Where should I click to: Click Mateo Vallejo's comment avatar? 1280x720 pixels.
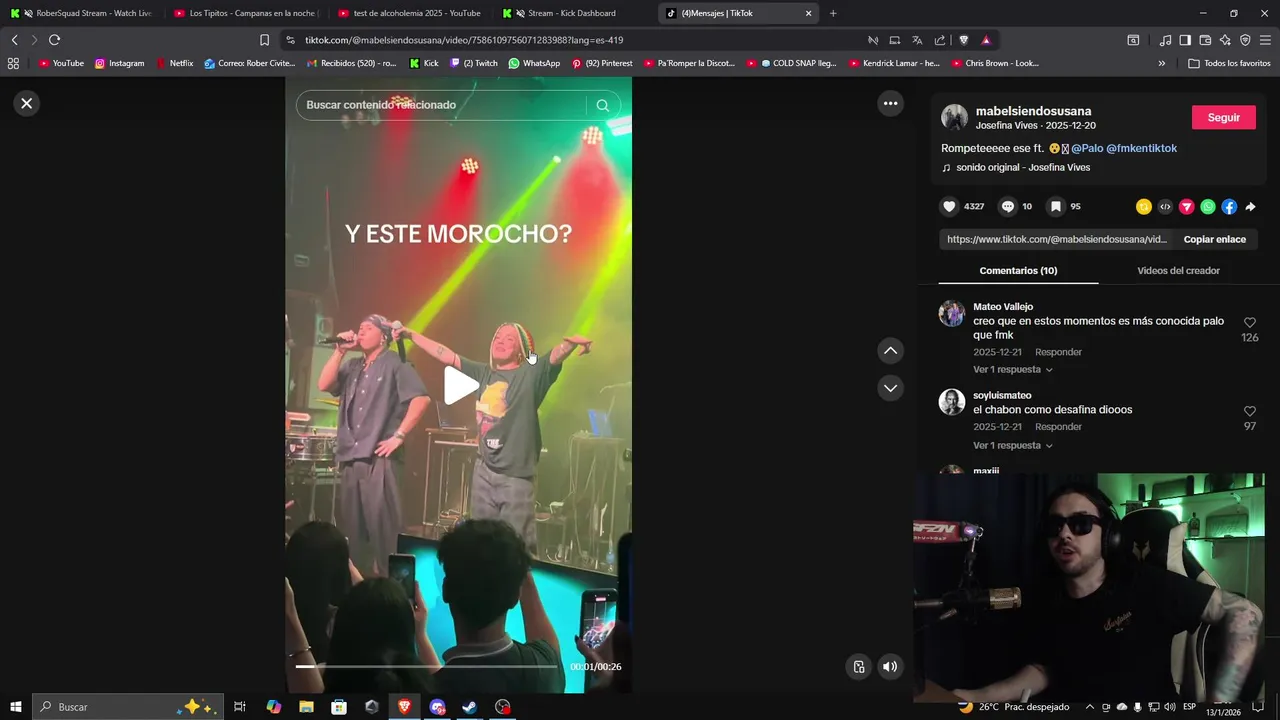click(x=951, y=313)
